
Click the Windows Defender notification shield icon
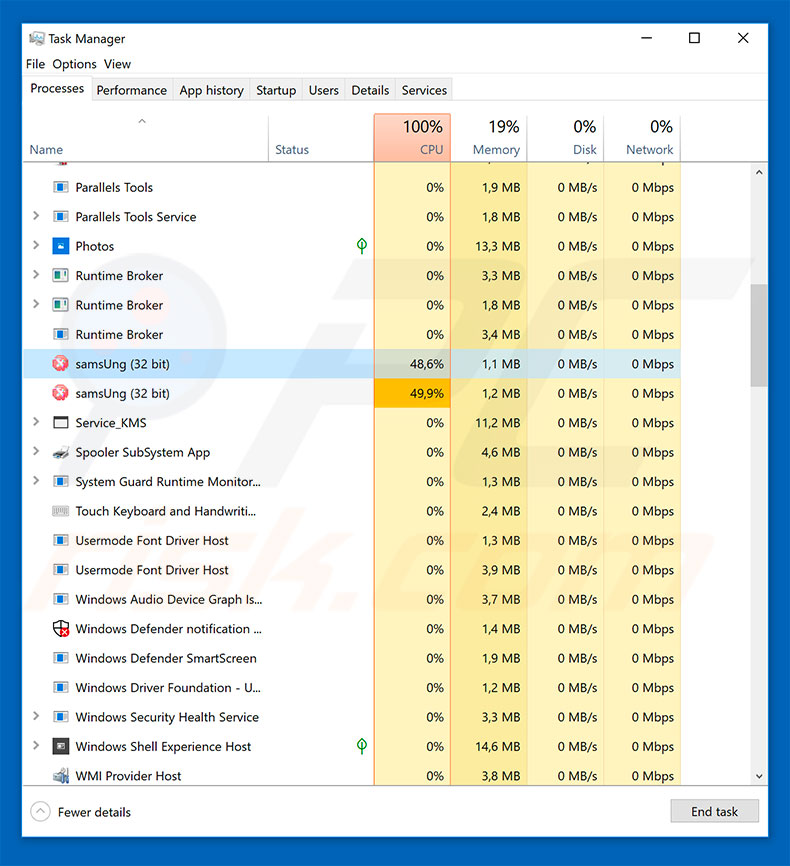pyautogui.click(x=60, y=629)
